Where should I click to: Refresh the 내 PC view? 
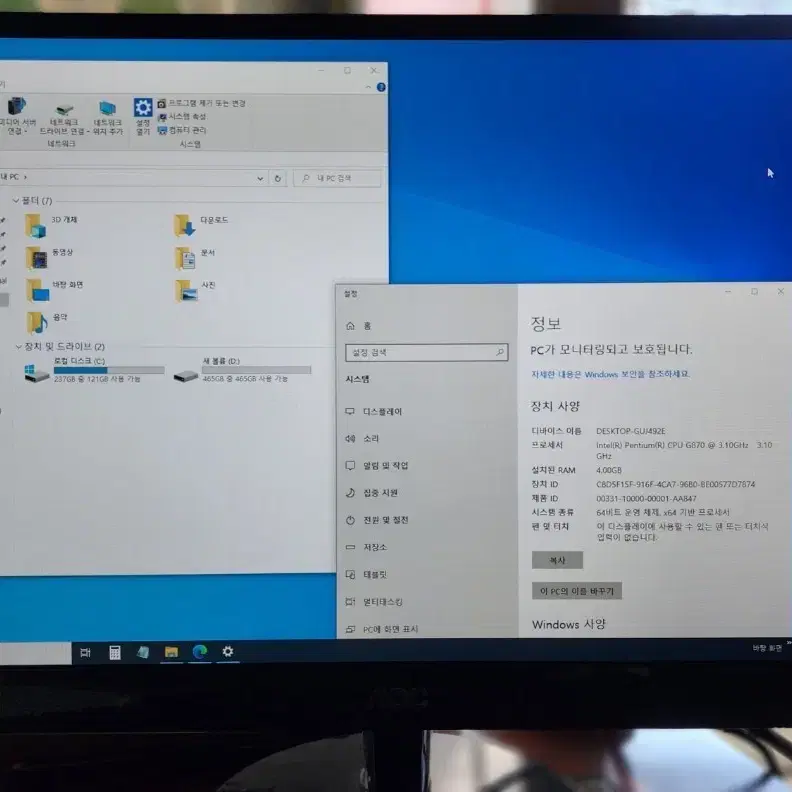(x=277, y=178)
